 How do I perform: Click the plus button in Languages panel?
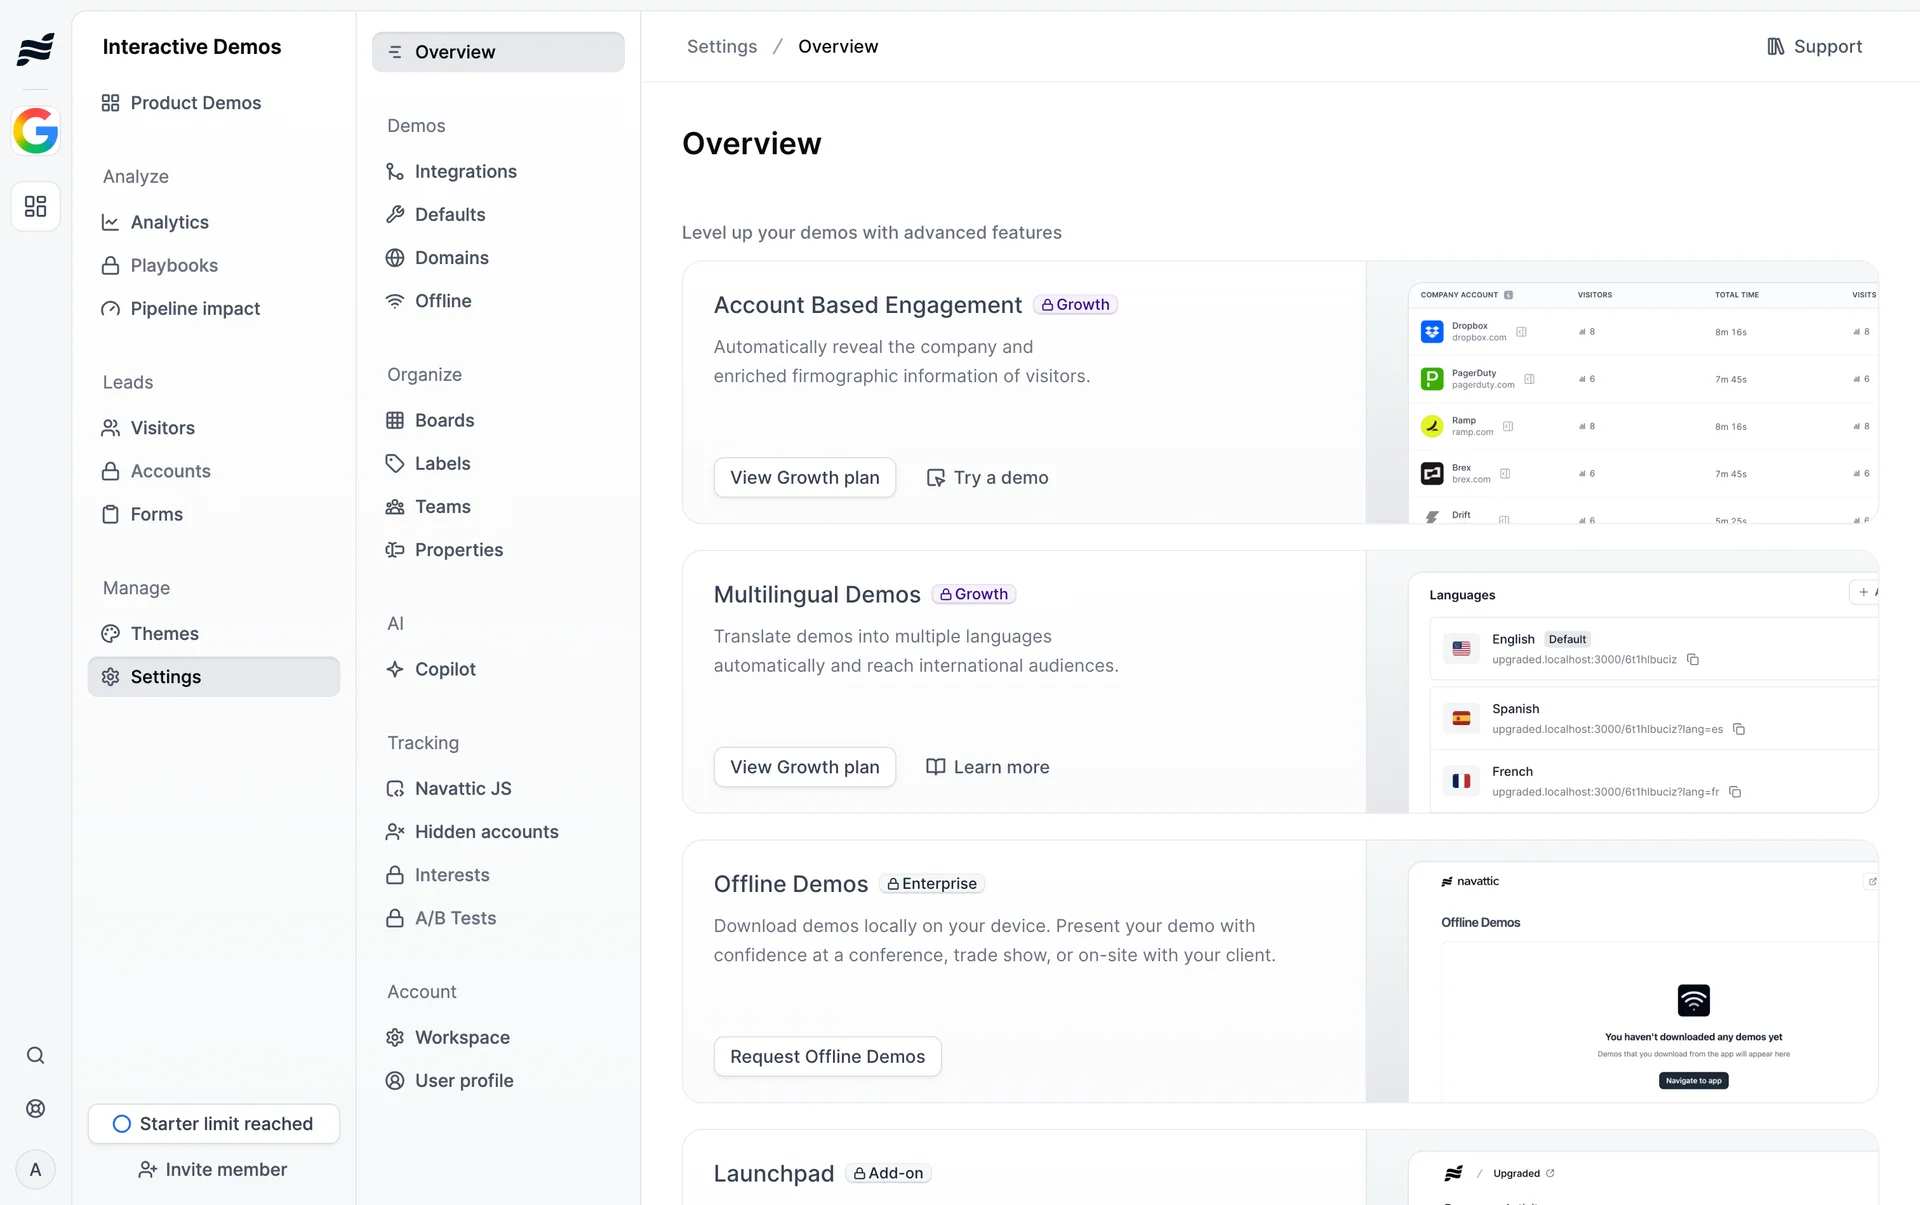[1863, 592]
